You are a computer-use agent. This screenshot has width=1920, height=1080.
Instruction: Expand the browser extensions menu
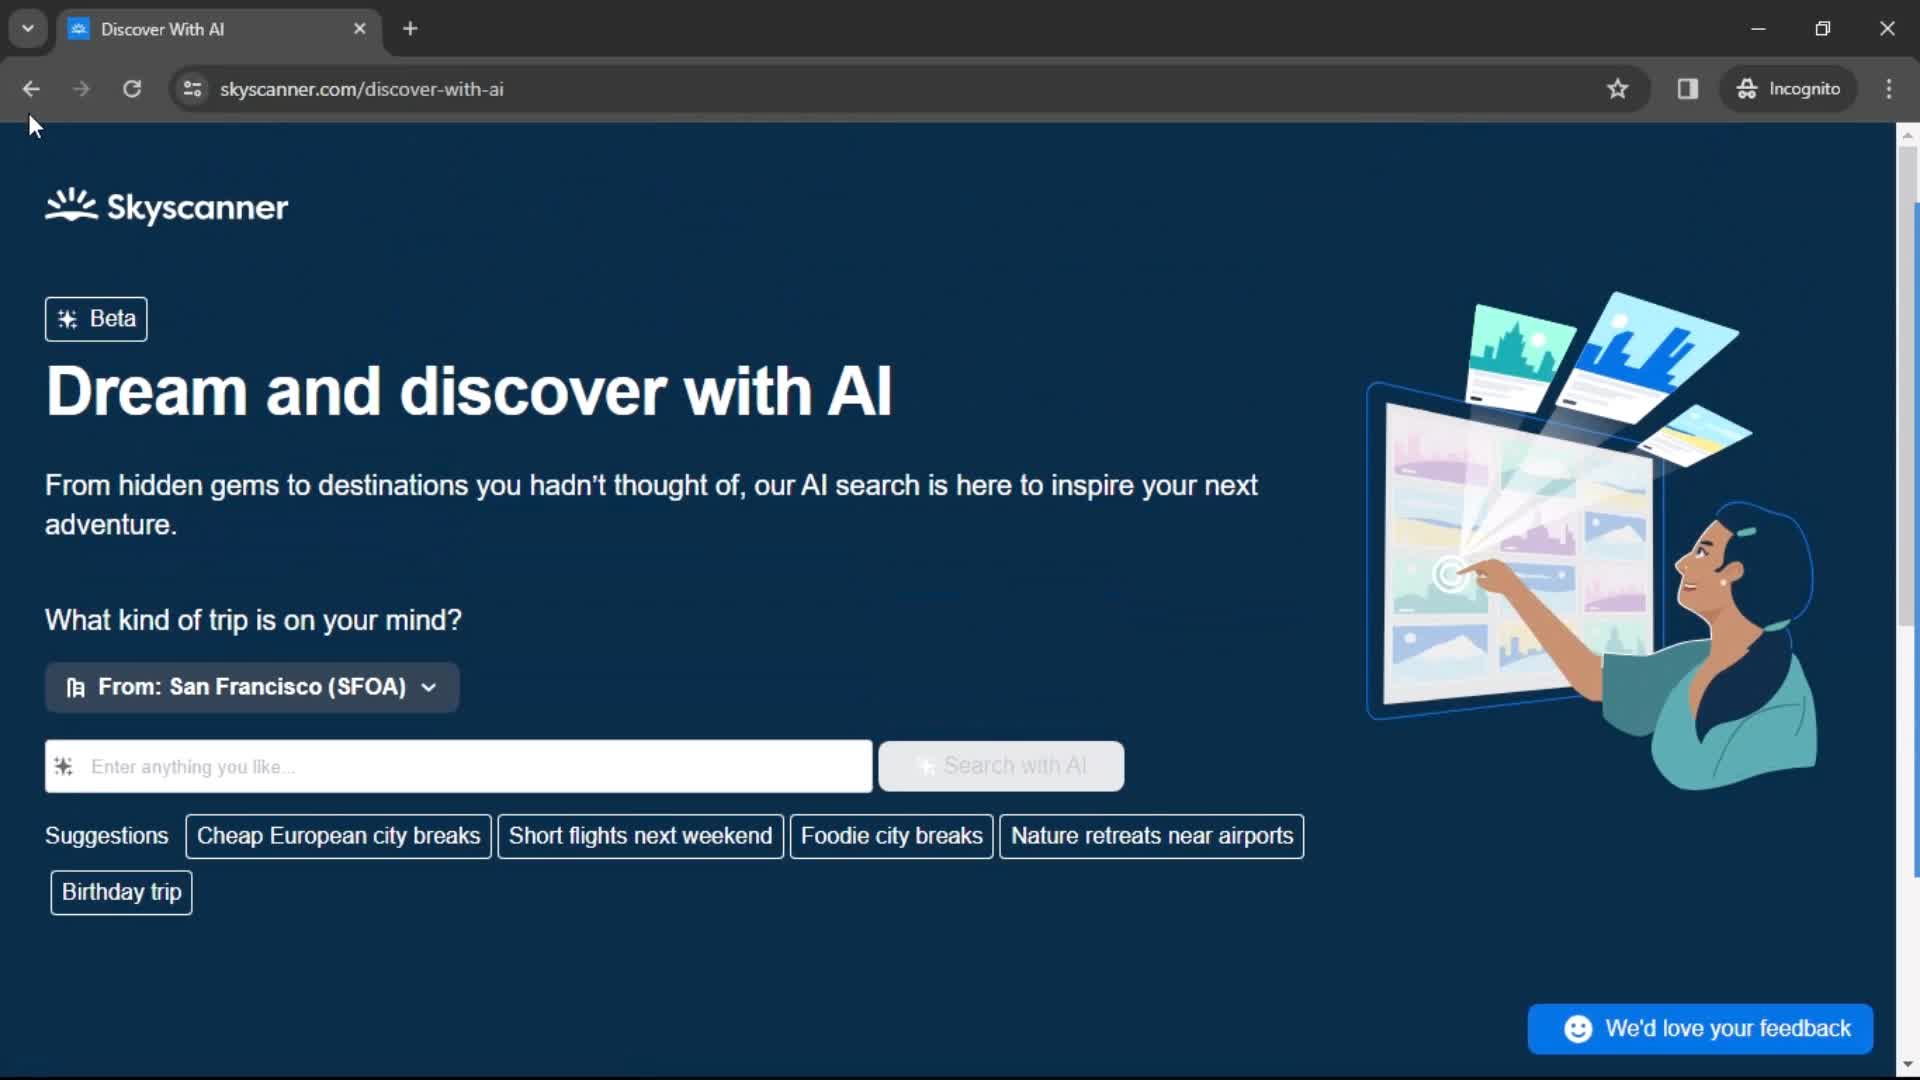click(1688, 88)
